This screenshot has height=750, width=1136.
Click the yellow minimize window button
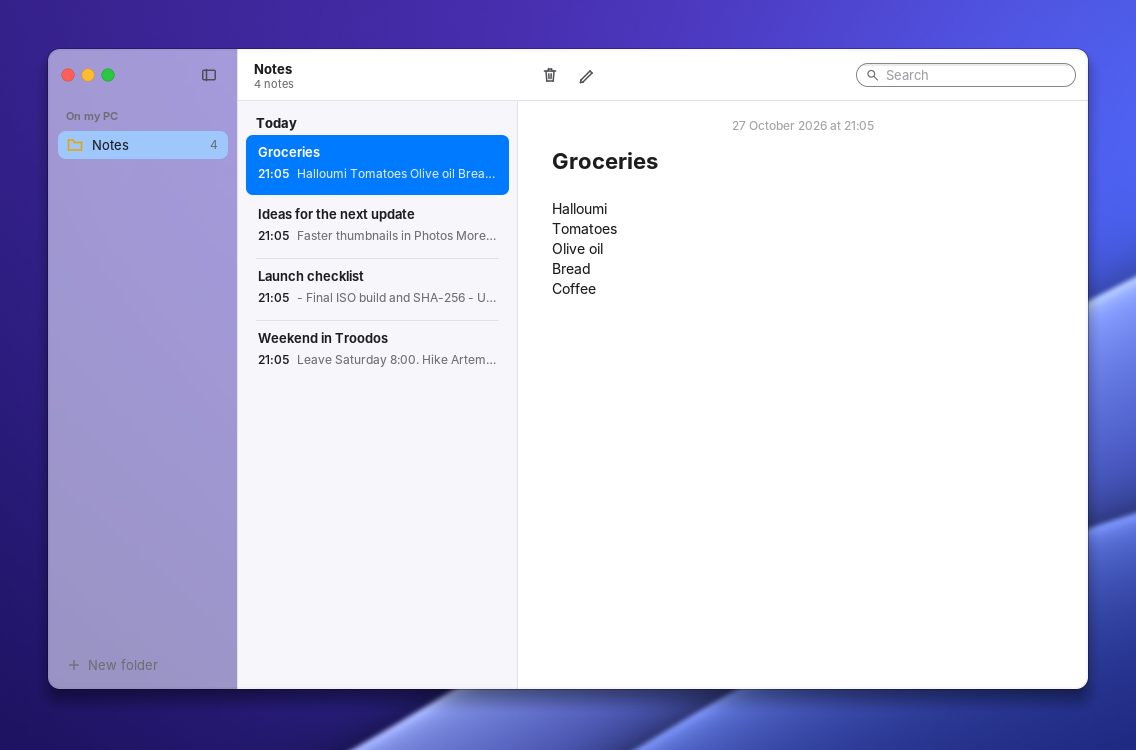click(88, 75)
